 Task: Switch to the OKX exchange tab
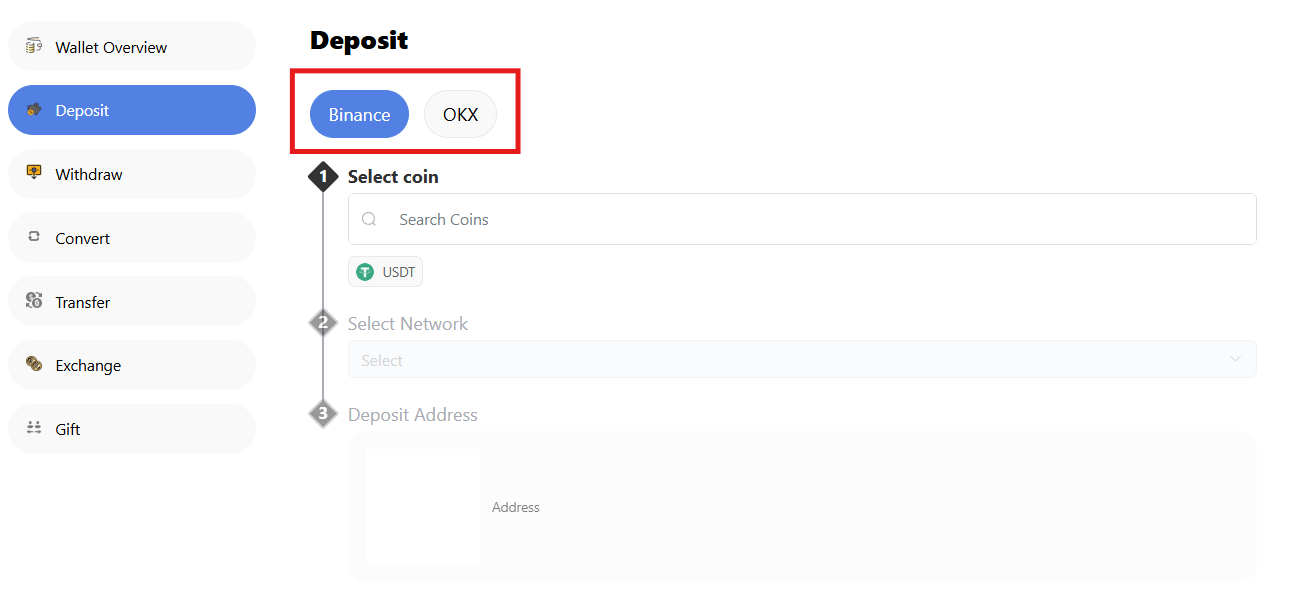[460, 114]
